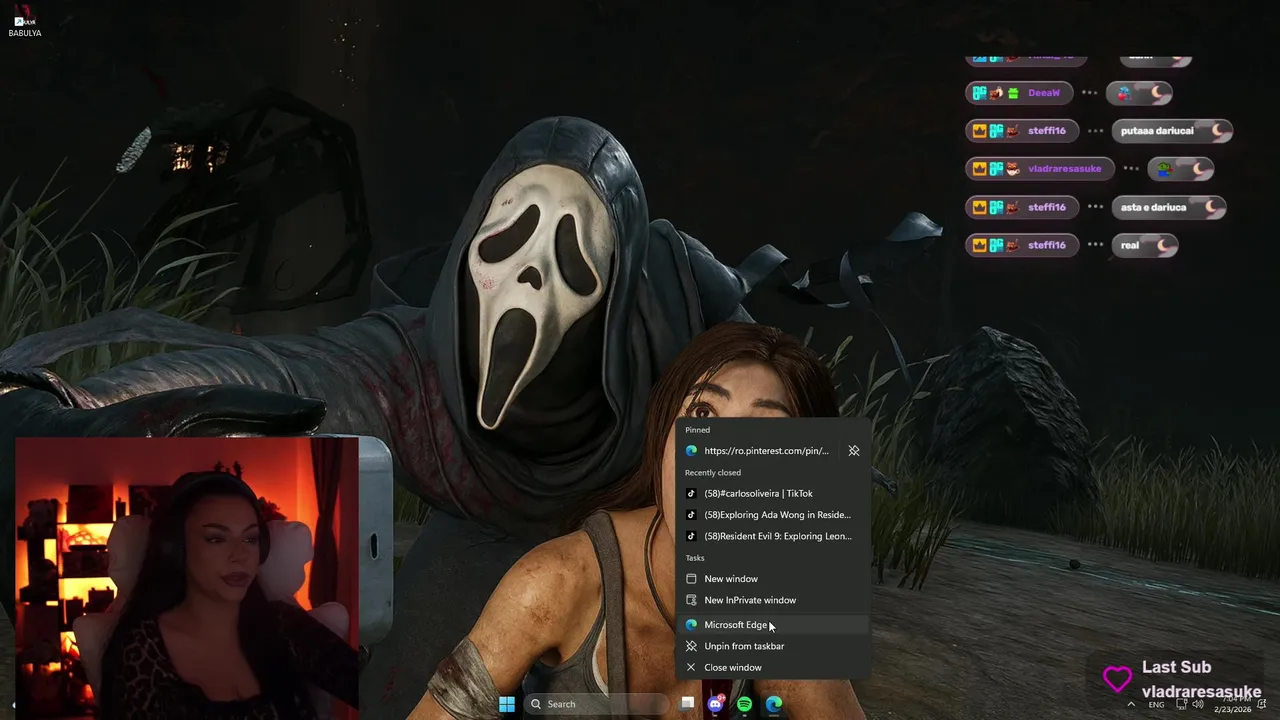Choose Unpin from taskbar
The height and width of the screenshot is (720, 1280).
coord(771,646)
